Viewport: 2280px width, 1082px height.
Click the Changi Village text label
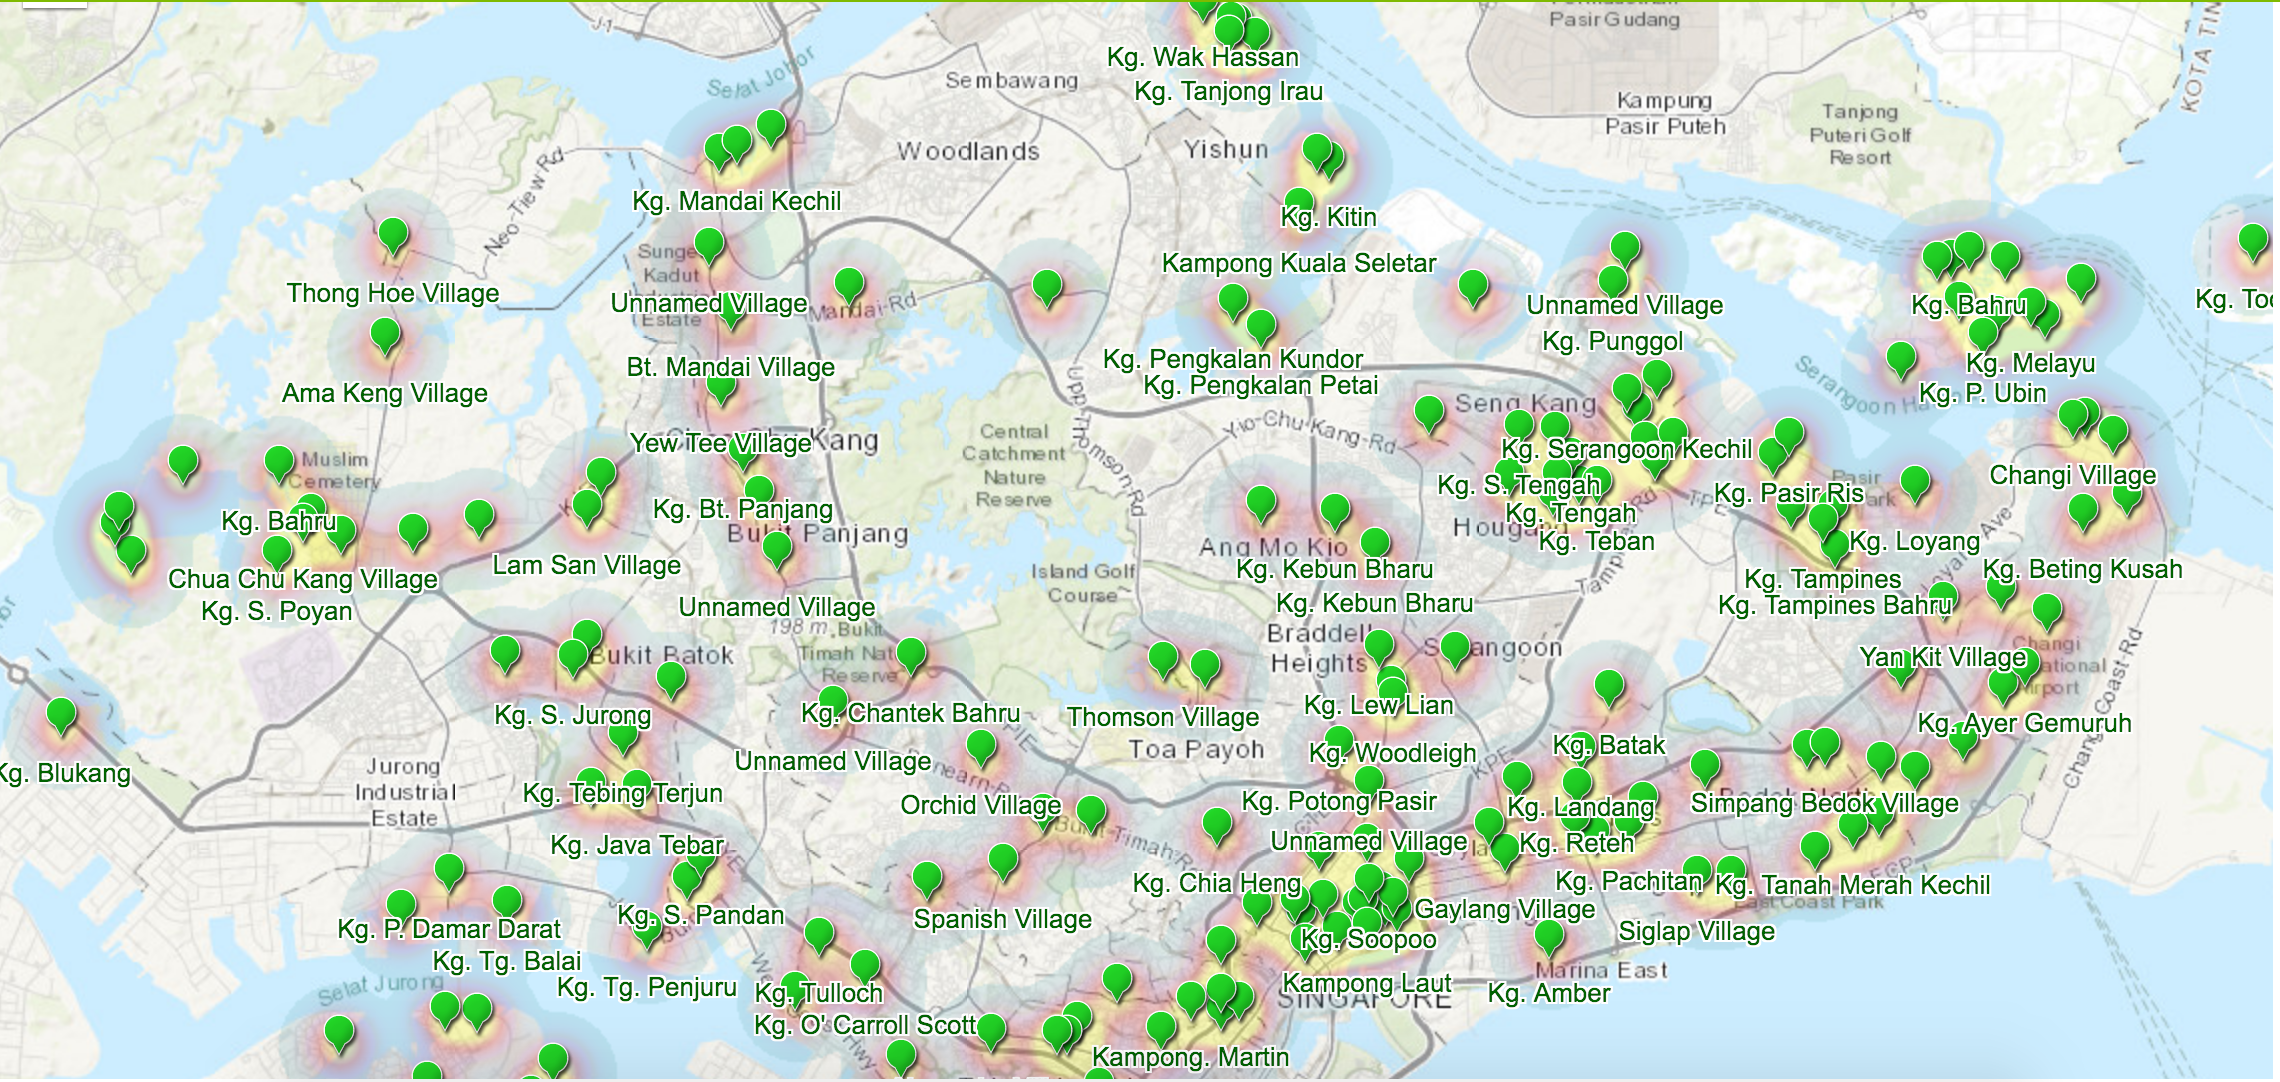pos(2072,475)
